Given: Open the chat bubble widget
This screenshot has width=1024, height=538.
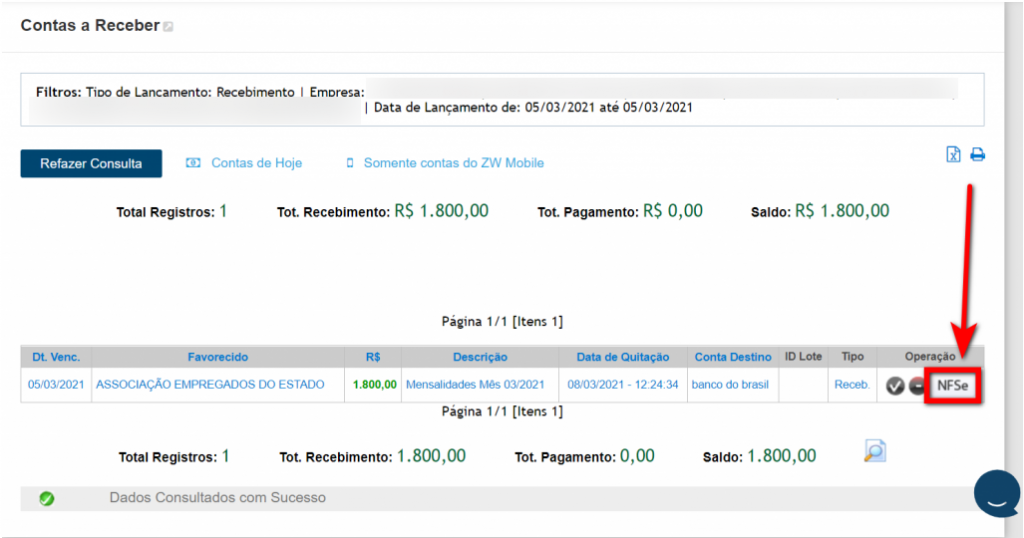Looking at the screenshot, I should point(997,493).
